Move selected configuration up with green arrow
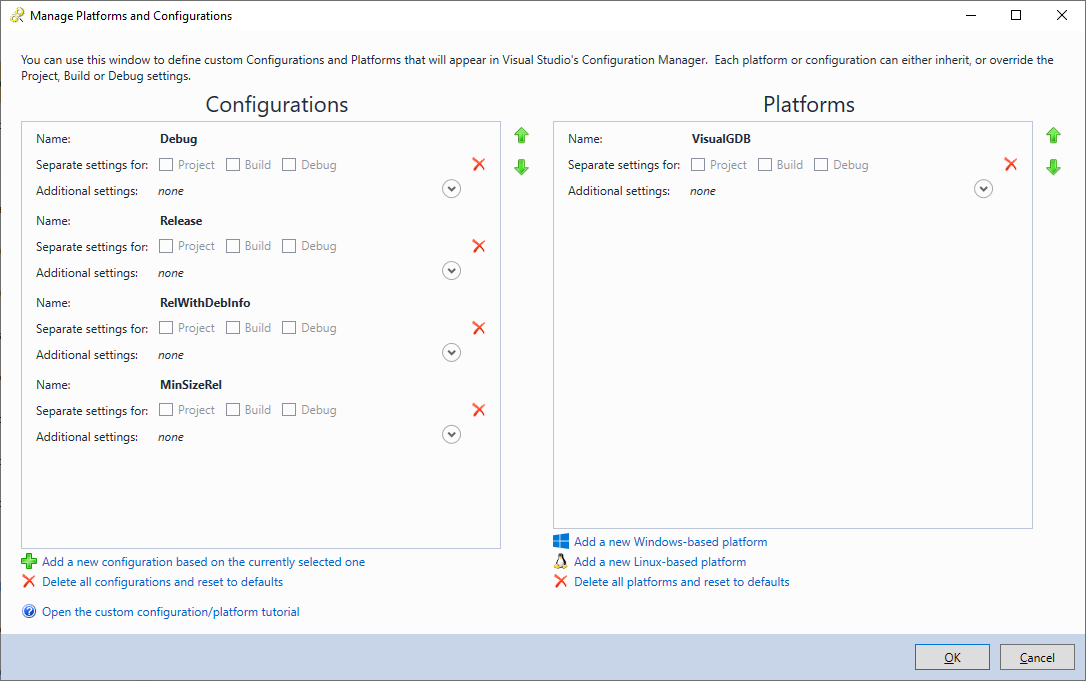The width and height of the screenshot is (1086, 681). (521, 136)
